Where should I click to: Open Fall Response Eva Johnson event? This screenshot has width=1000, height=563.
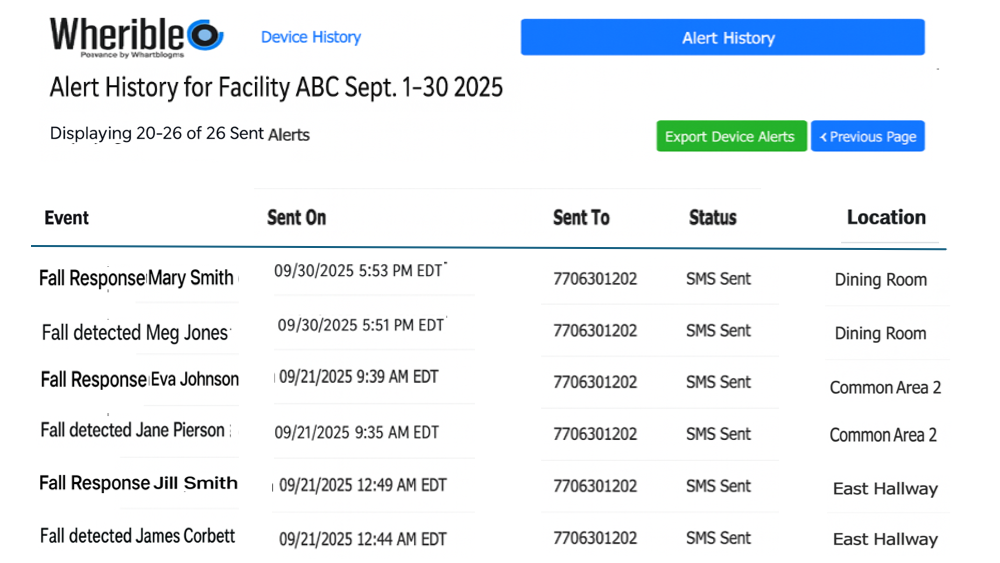140,379
